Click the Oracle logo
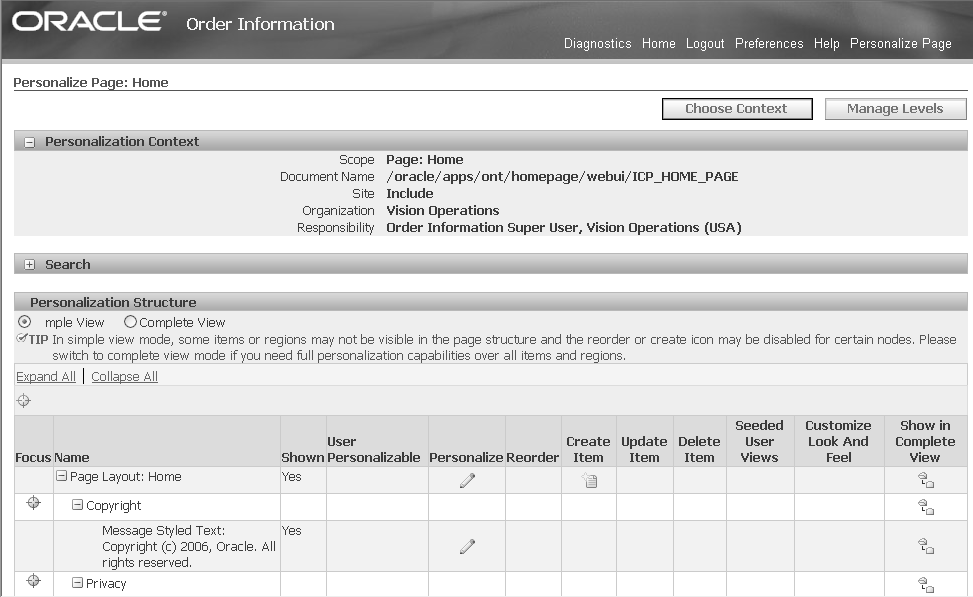The width and height of the screenshot is (973, 597). (x=89, y=21)
